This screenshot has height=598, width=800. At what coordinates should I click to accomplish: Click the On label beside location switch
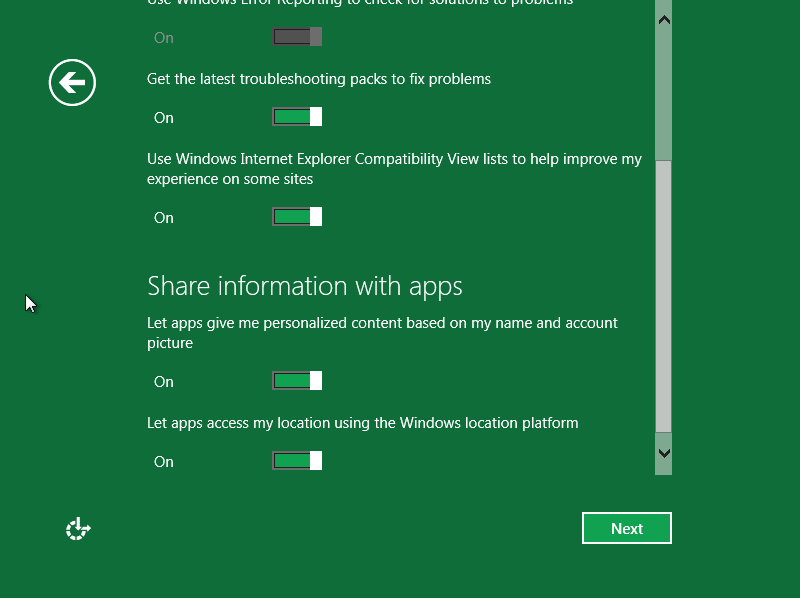(x=164, y=462)
